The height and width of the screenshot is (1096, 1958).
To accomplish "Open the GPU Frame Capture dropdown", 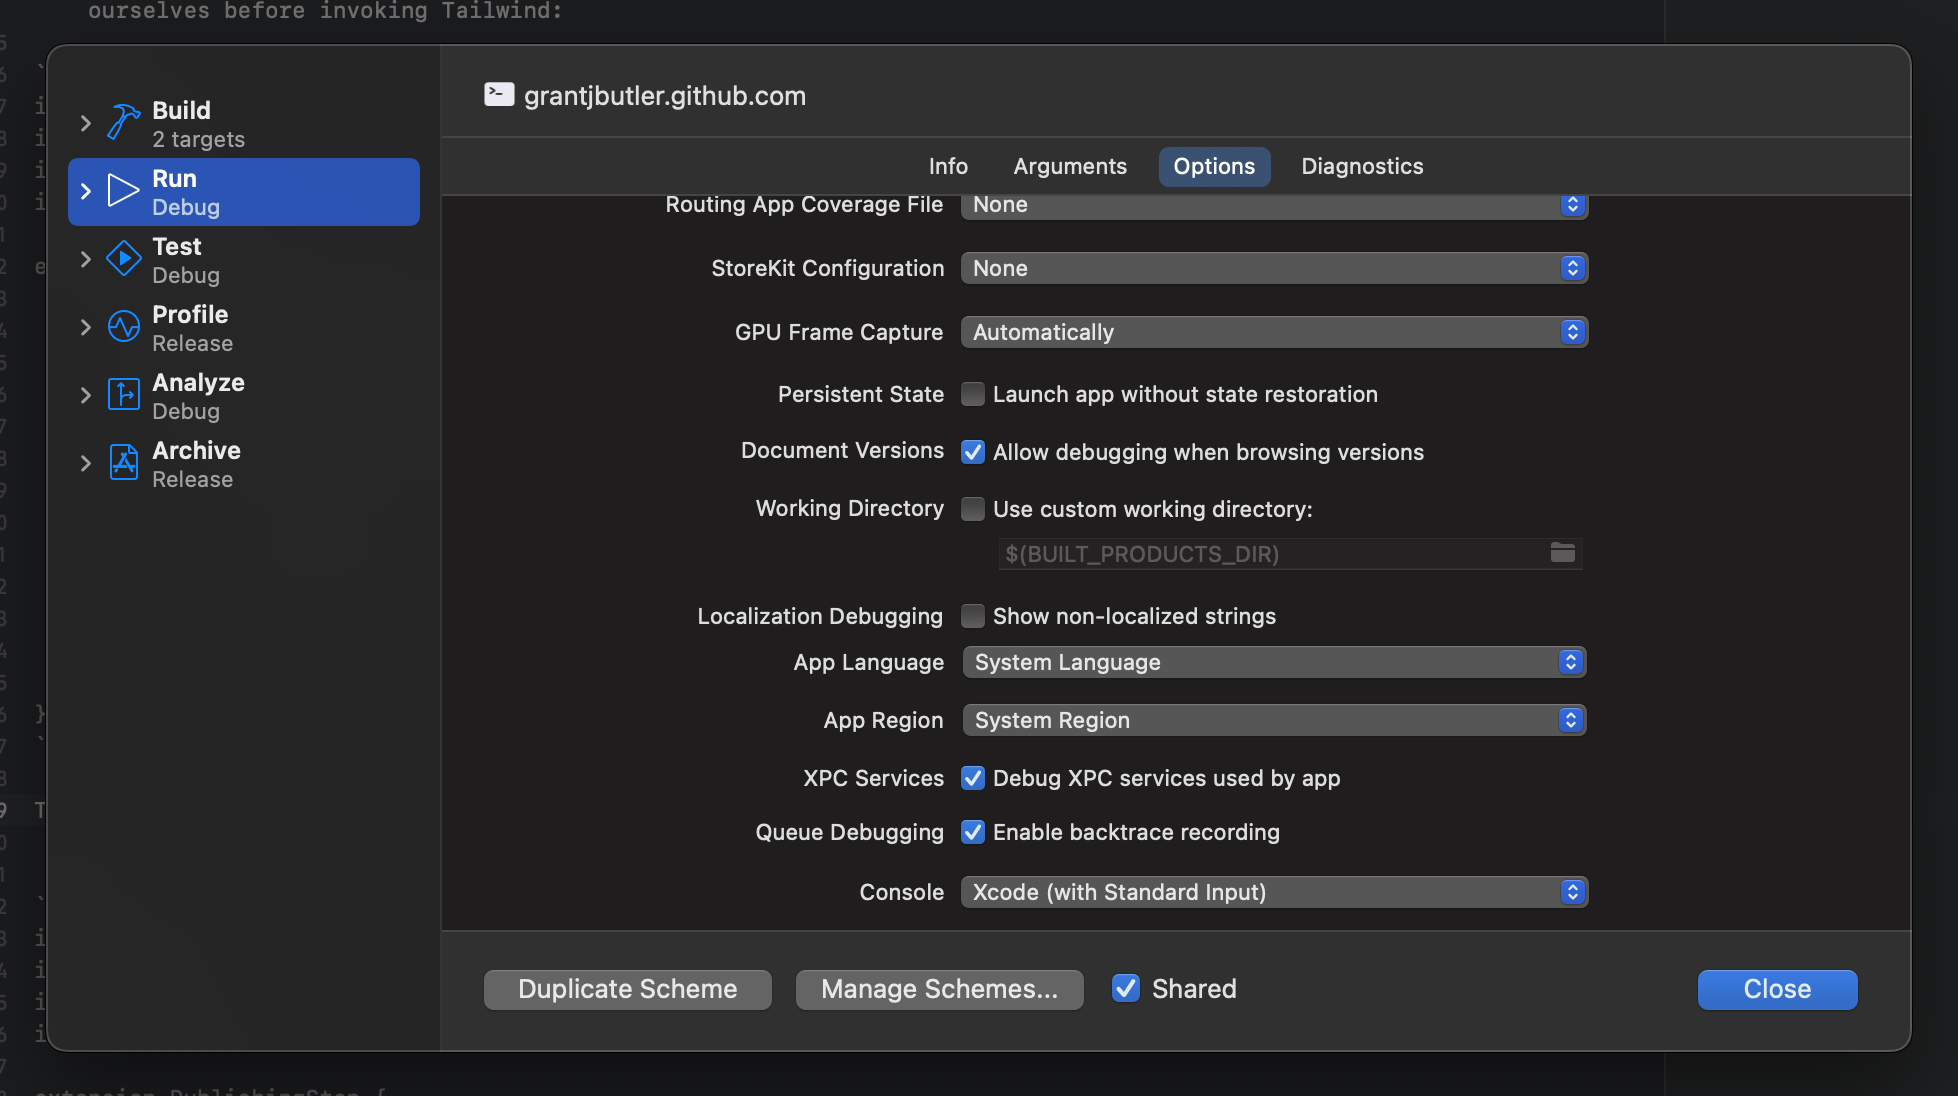I will [1275, 331].
